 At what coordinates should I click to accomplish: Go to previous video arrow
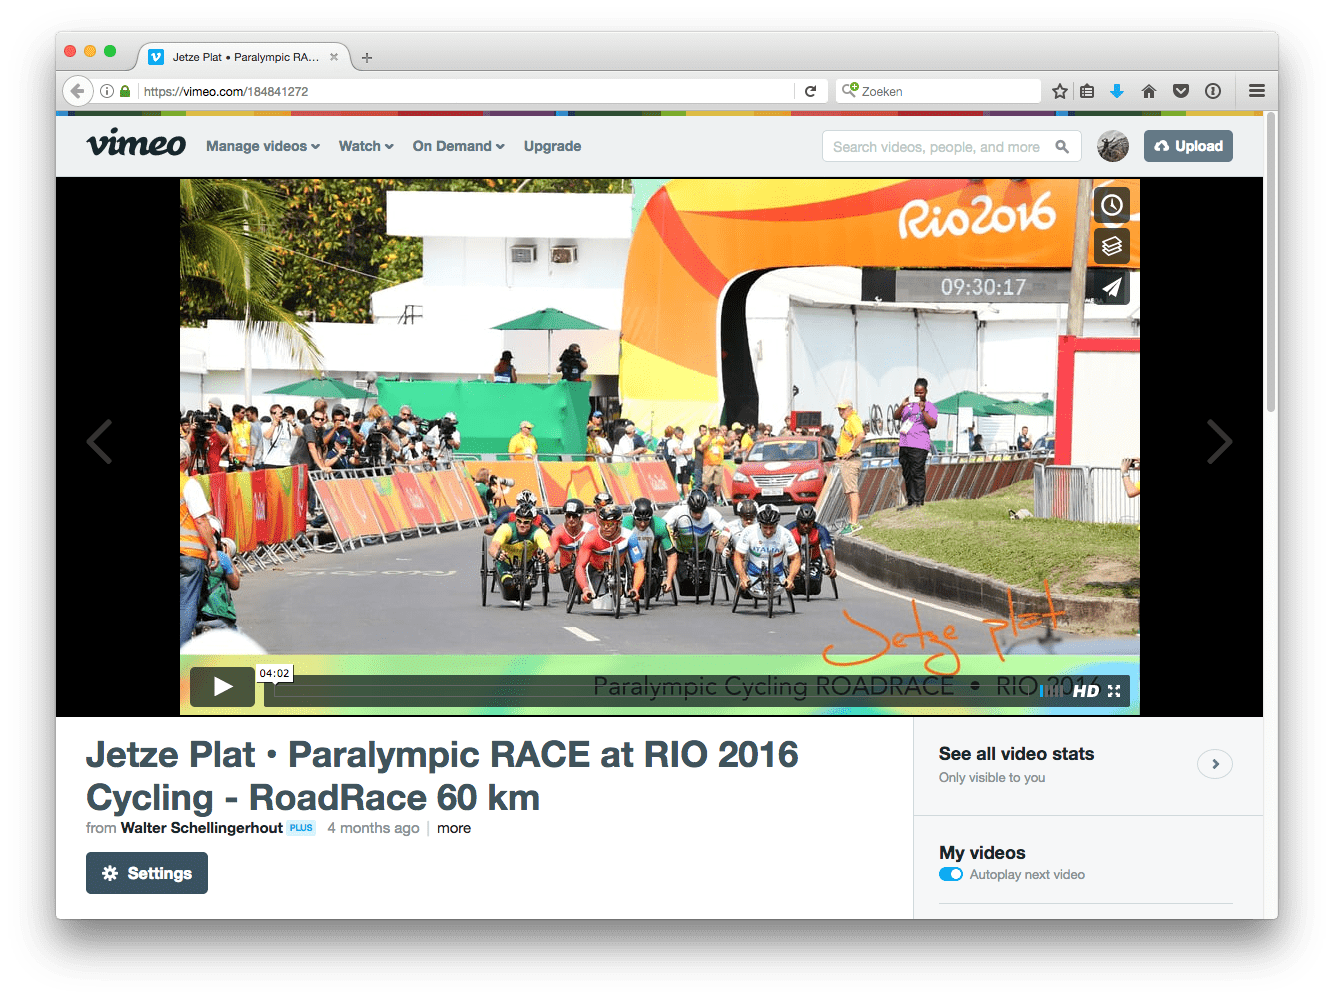coord(99,441)
